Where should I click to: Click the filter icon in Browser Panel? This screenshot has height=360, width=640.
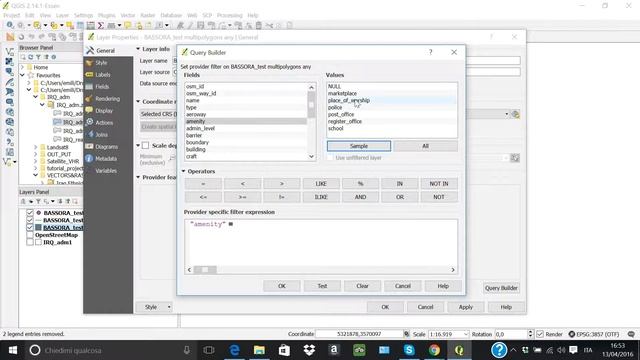pos(38,57)
